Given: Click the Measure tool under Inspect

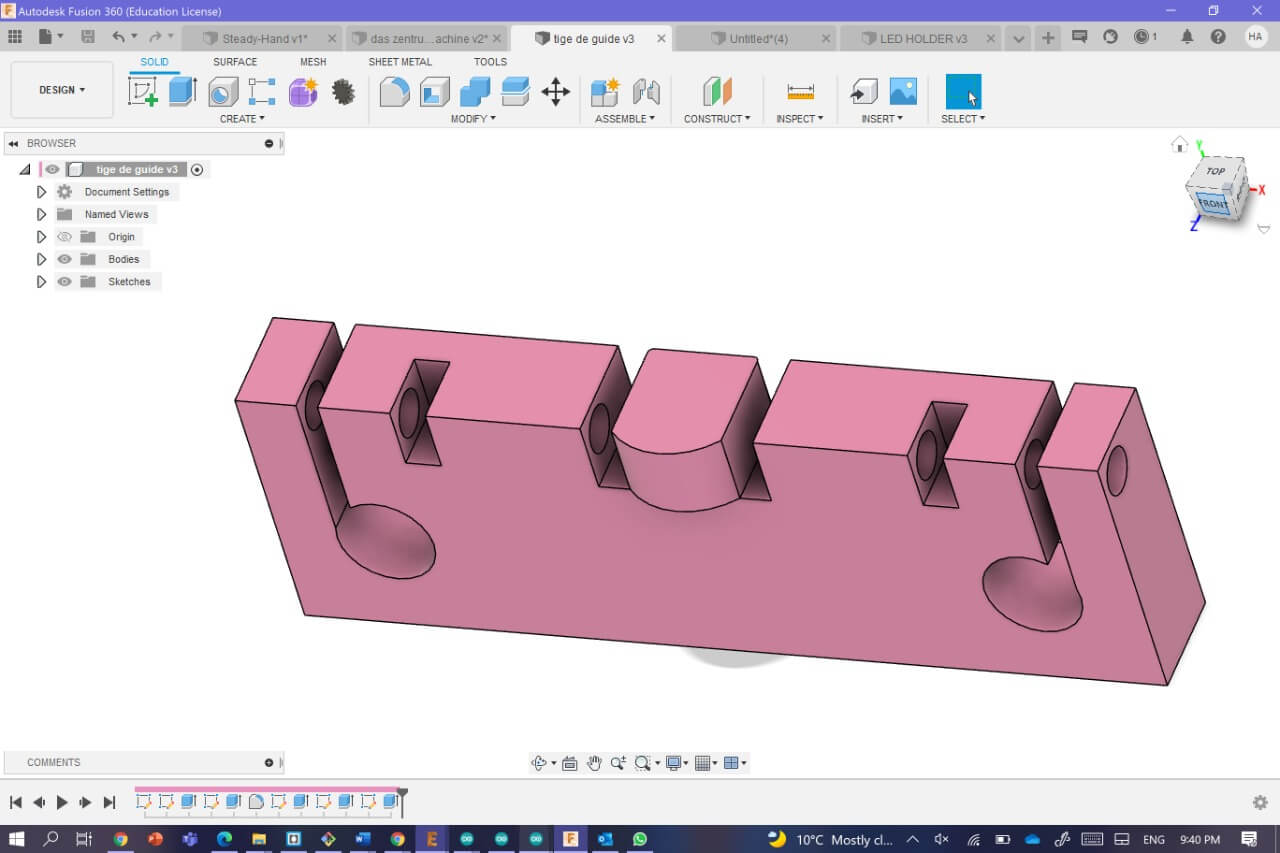Looking at the screenshot, I should [800, 92].
